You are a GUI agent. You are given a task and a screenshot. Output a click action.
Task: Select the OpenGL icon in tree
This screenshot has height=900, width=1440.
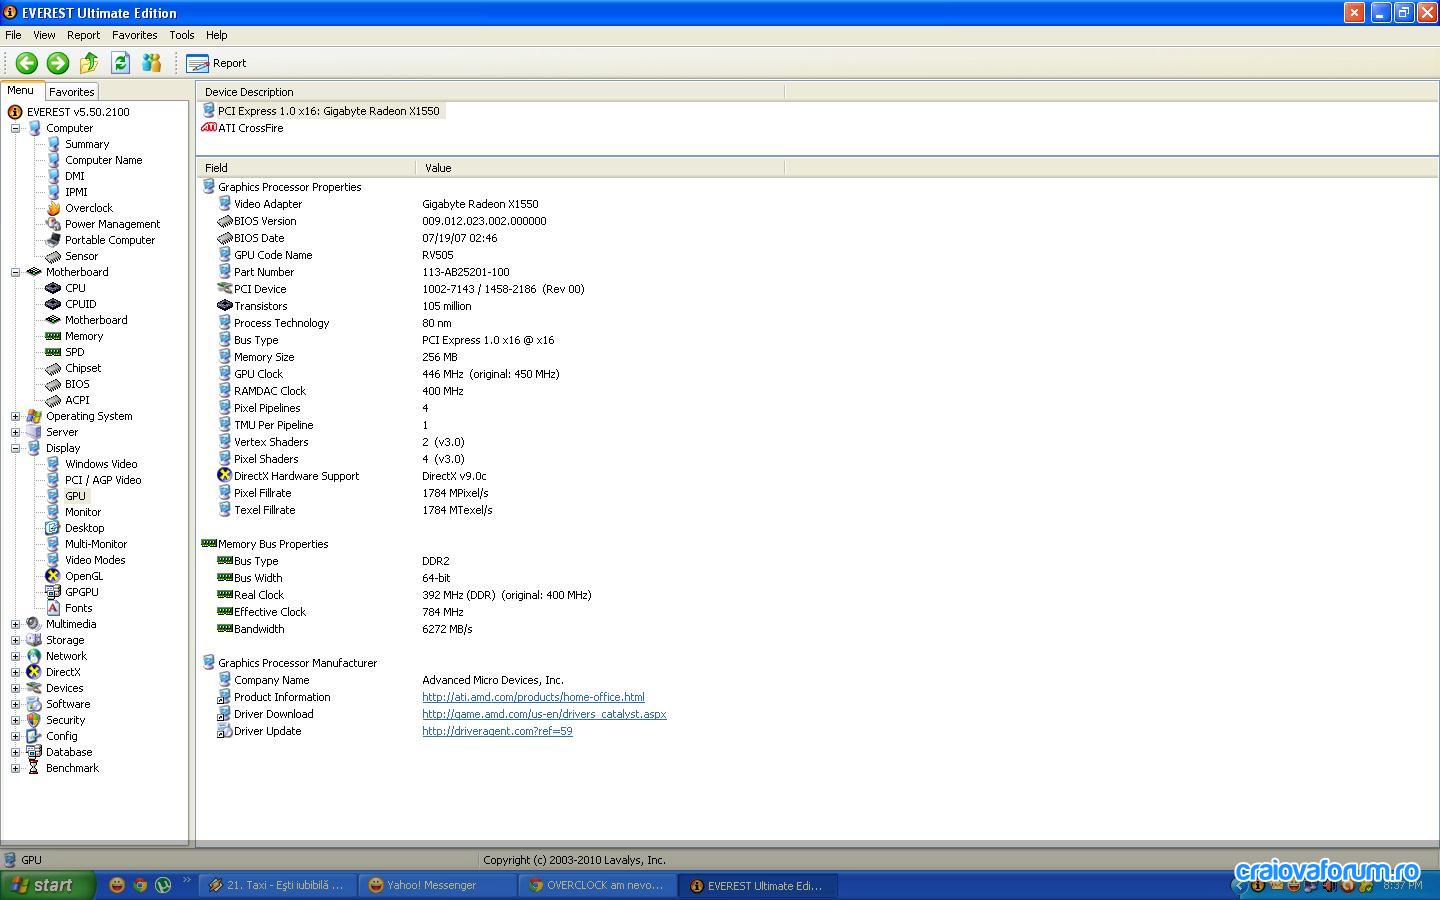point(53,576)
